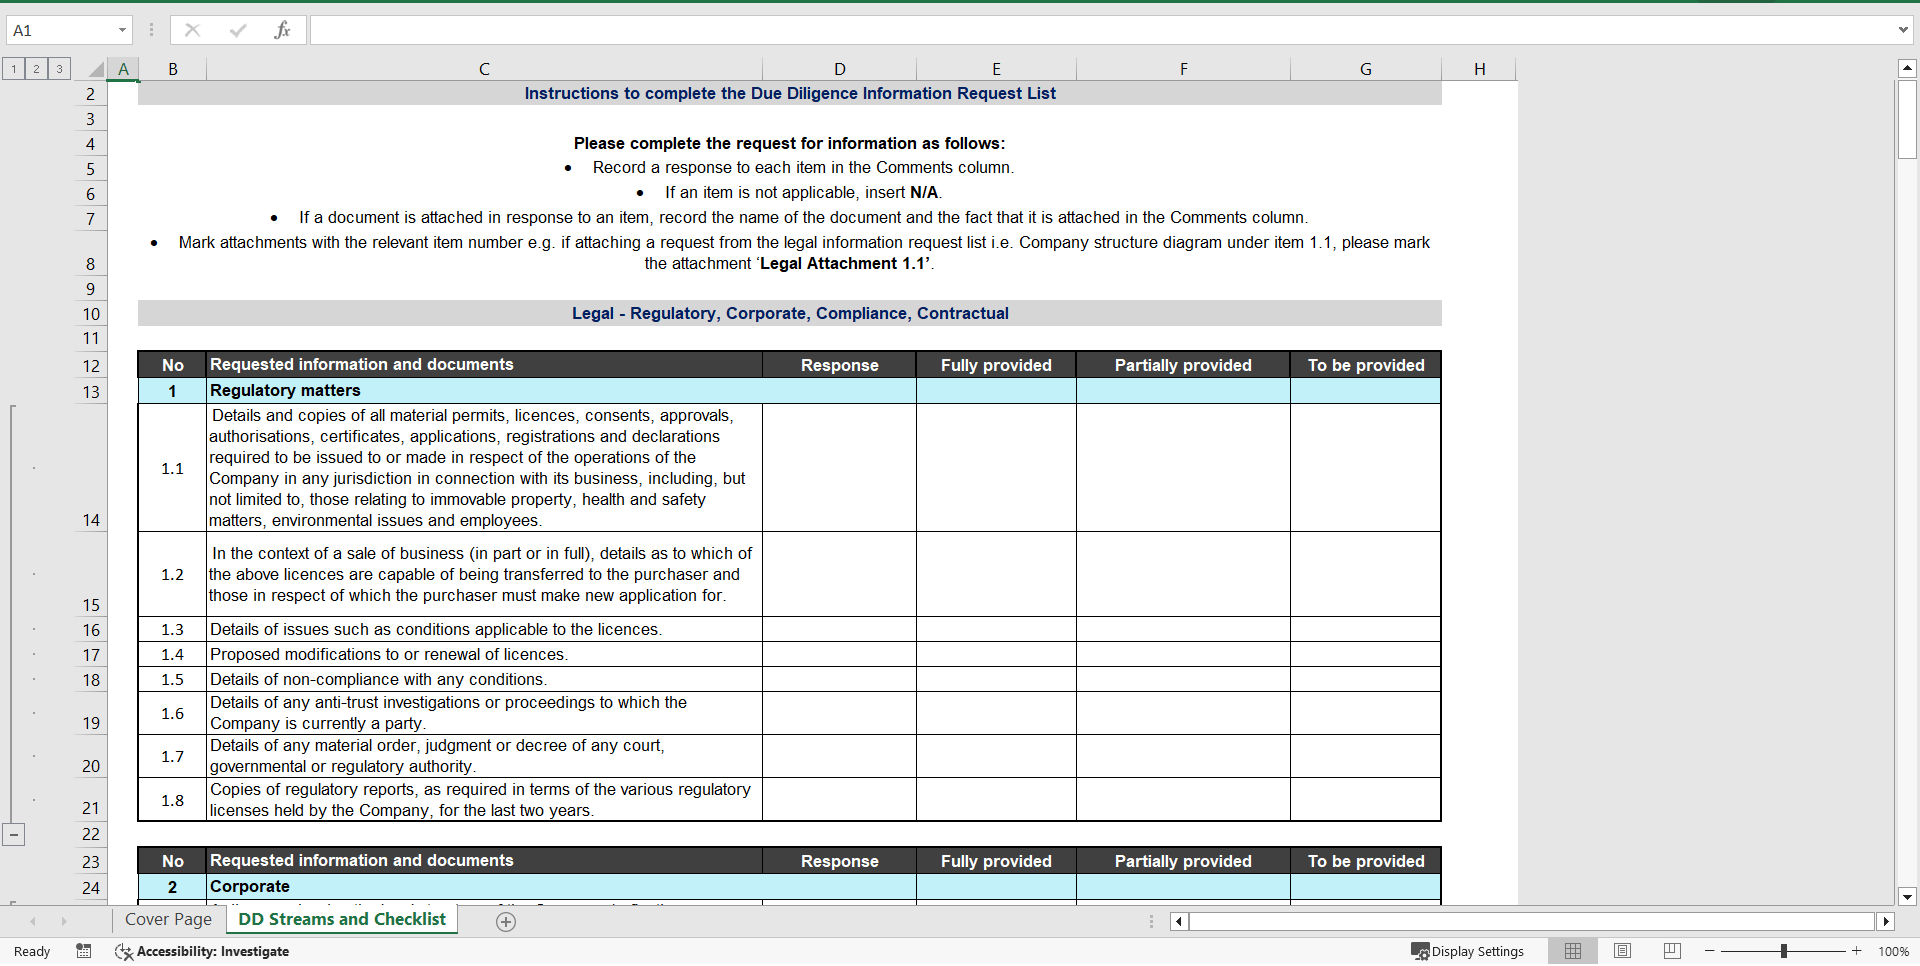1920x966 pixels.
Task: Switch to Page Break Preview view
Action: click(x=1671, y=951)
